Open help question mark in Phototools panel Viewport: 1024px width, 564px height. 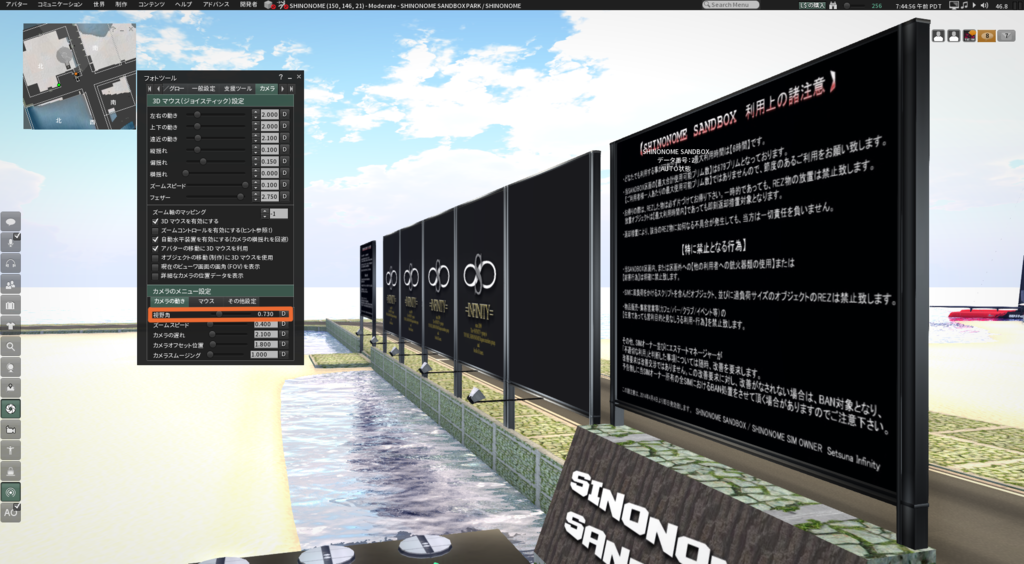click(281, 78)
